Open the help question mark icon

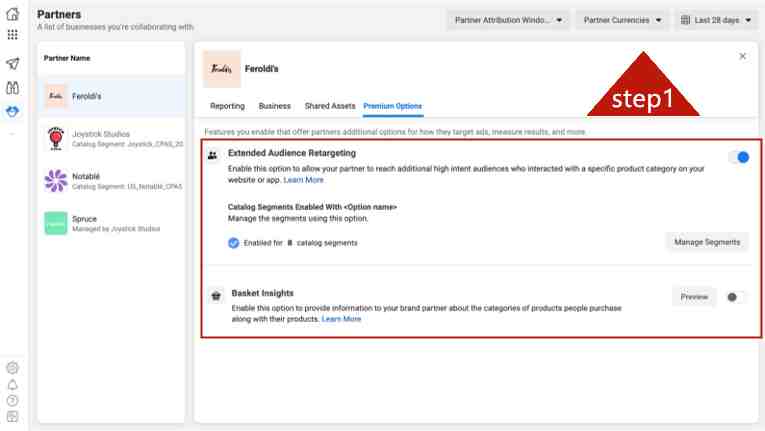point(13,401)
